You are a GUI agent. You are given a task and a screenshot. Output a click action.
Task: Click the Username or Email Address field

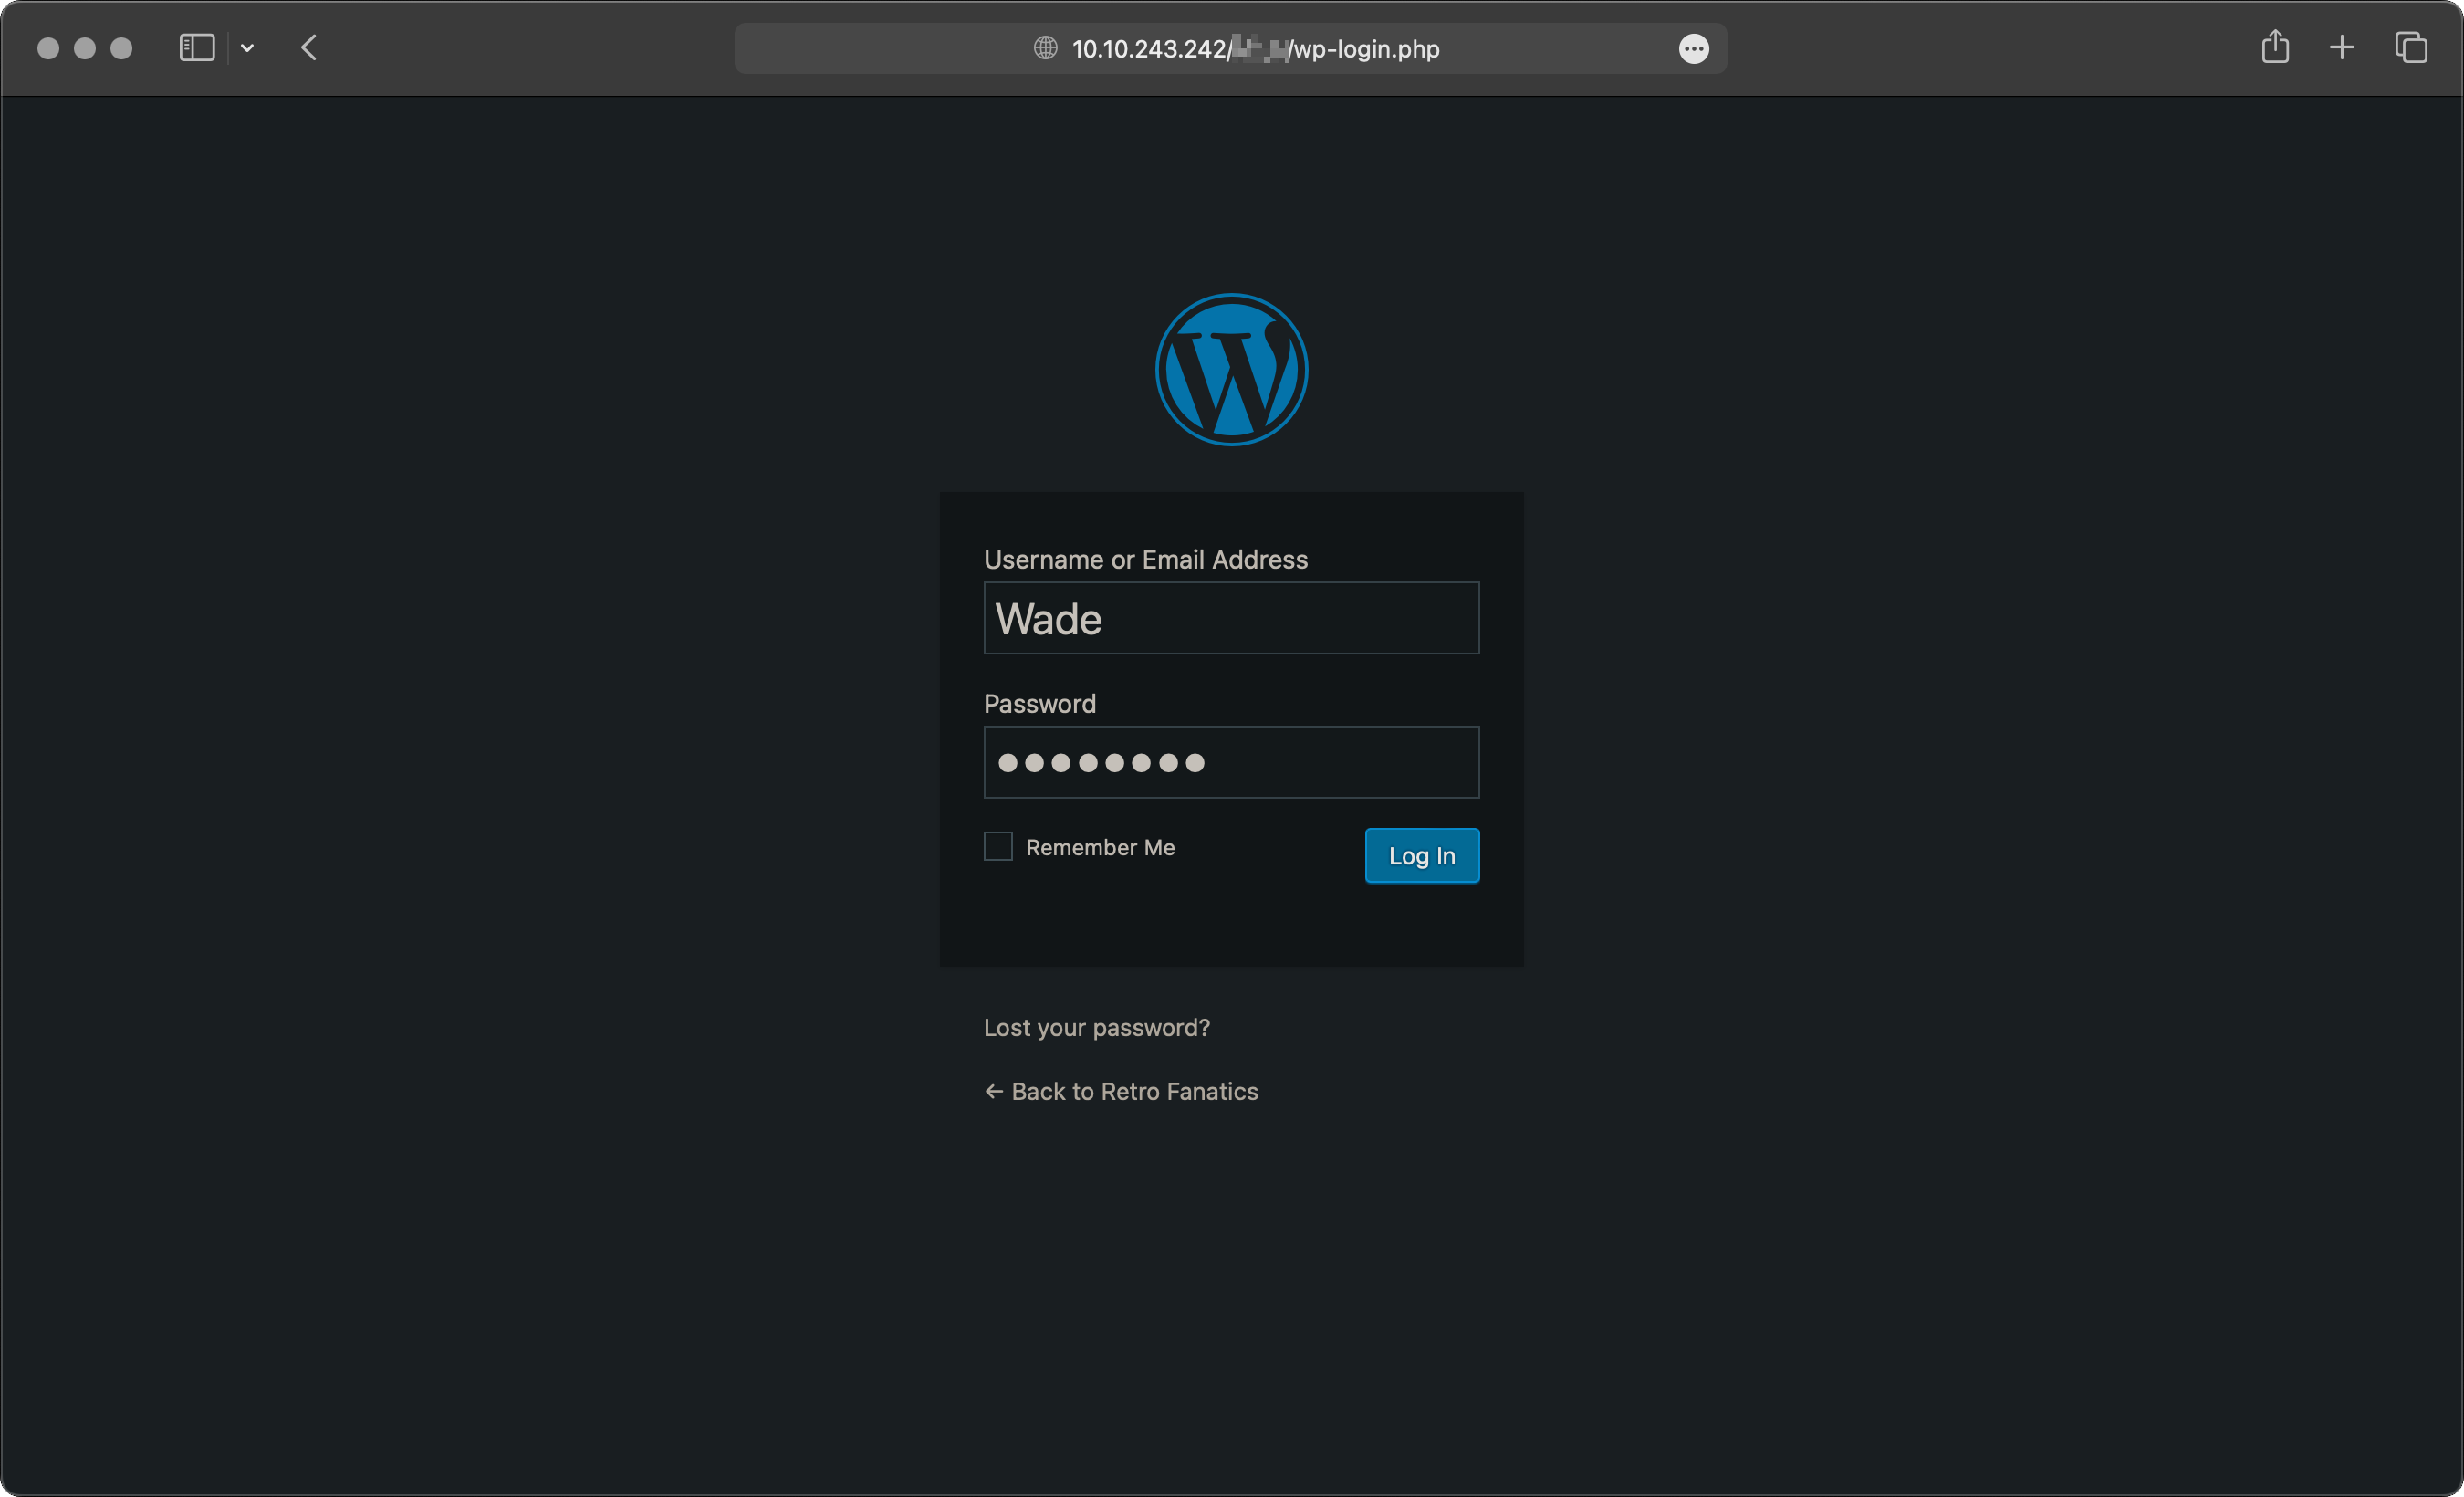pyautogui.click(x=1231, y=618)
